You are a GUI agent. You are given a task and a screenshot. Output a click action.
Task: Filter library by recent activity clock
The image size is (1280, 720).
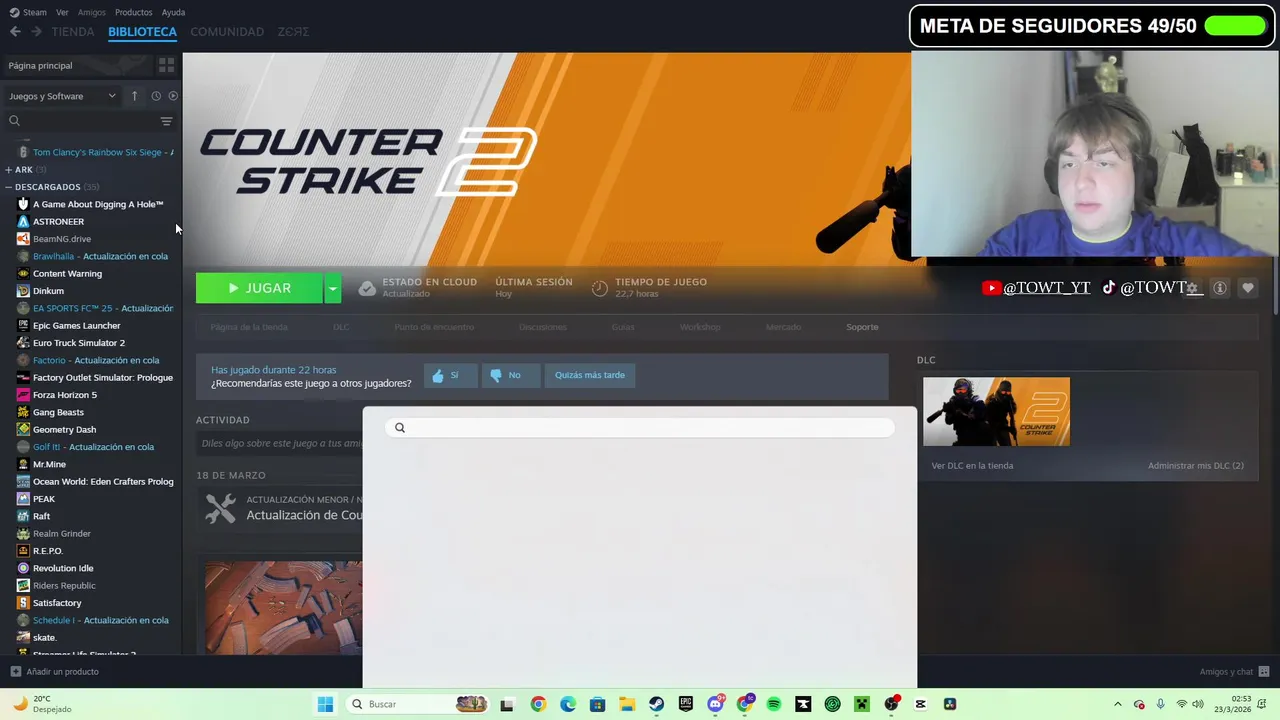pyautogui.click(x=156, y=96)
